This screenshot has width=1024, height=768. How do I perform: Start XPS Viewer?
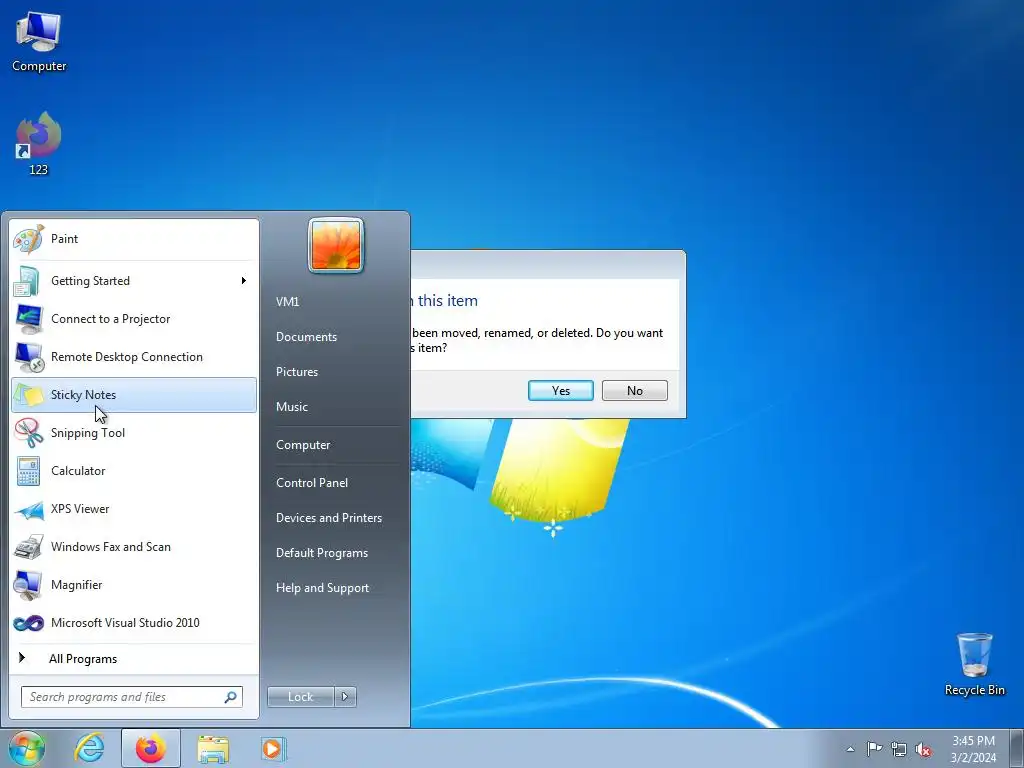(x=134, y=509)
